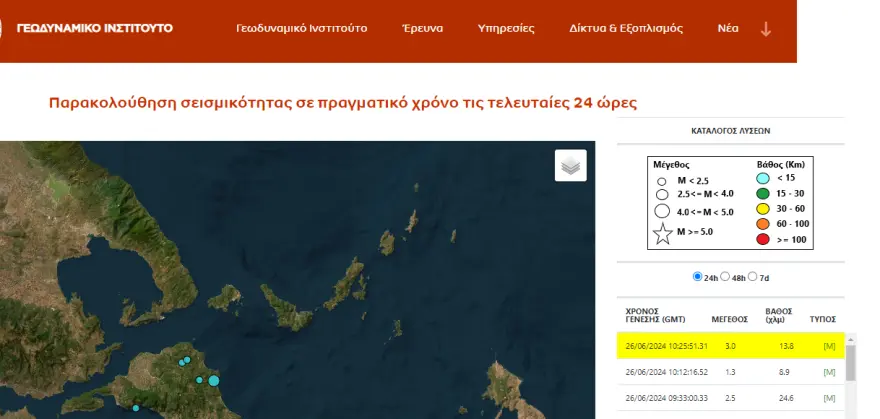Click the ΓΕΩΔΥΝΑΜΙΚΟ ΙΝΣΤΙΤΟΥΤΟ logo link
This screenshot has width=880, height=419.
(x=94, y=28)
